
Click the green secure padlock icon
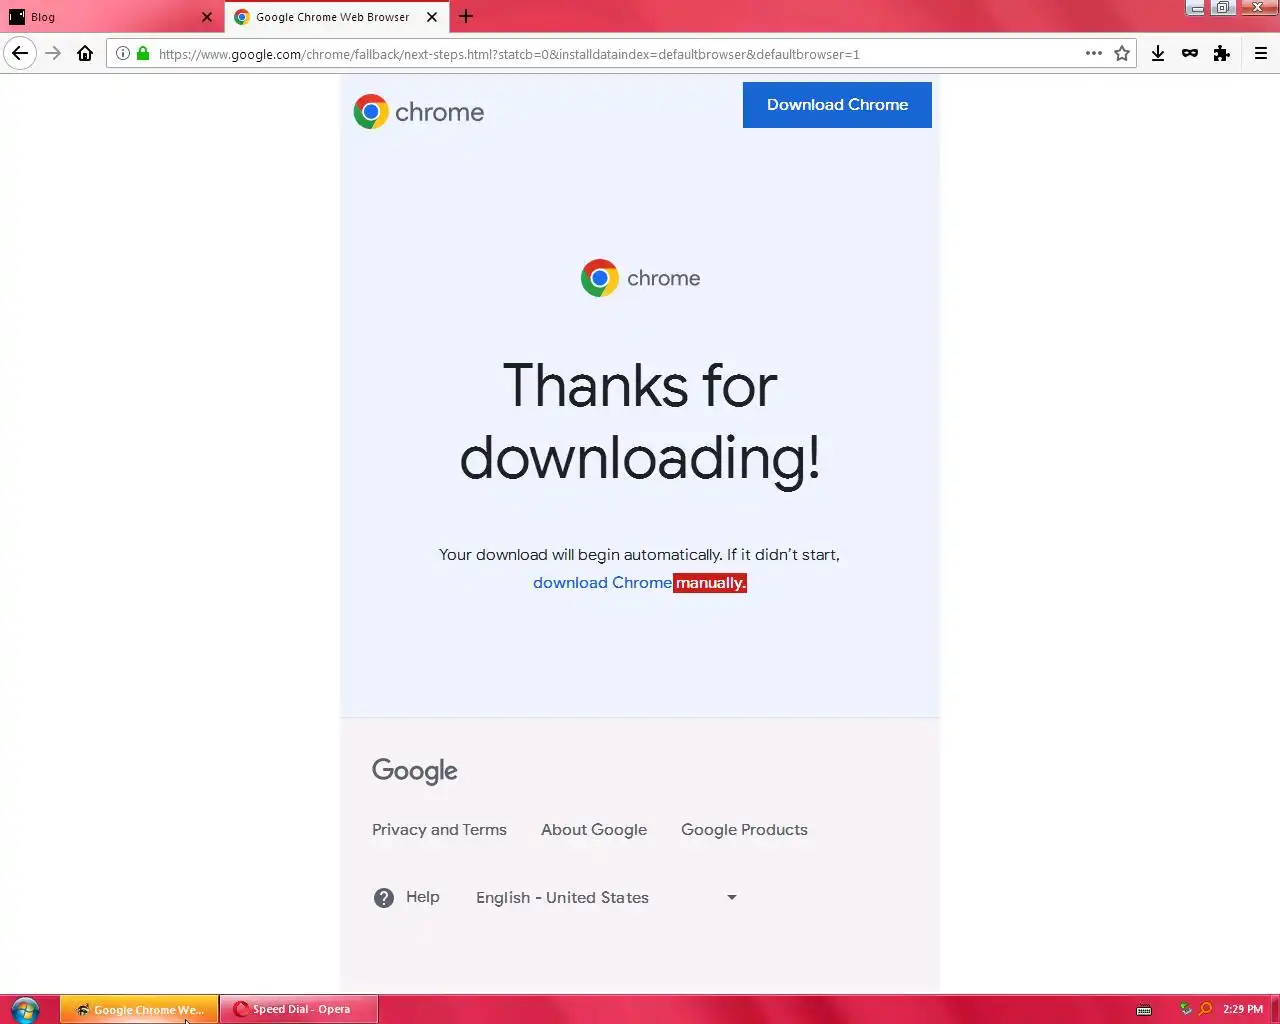click(143, 54)
